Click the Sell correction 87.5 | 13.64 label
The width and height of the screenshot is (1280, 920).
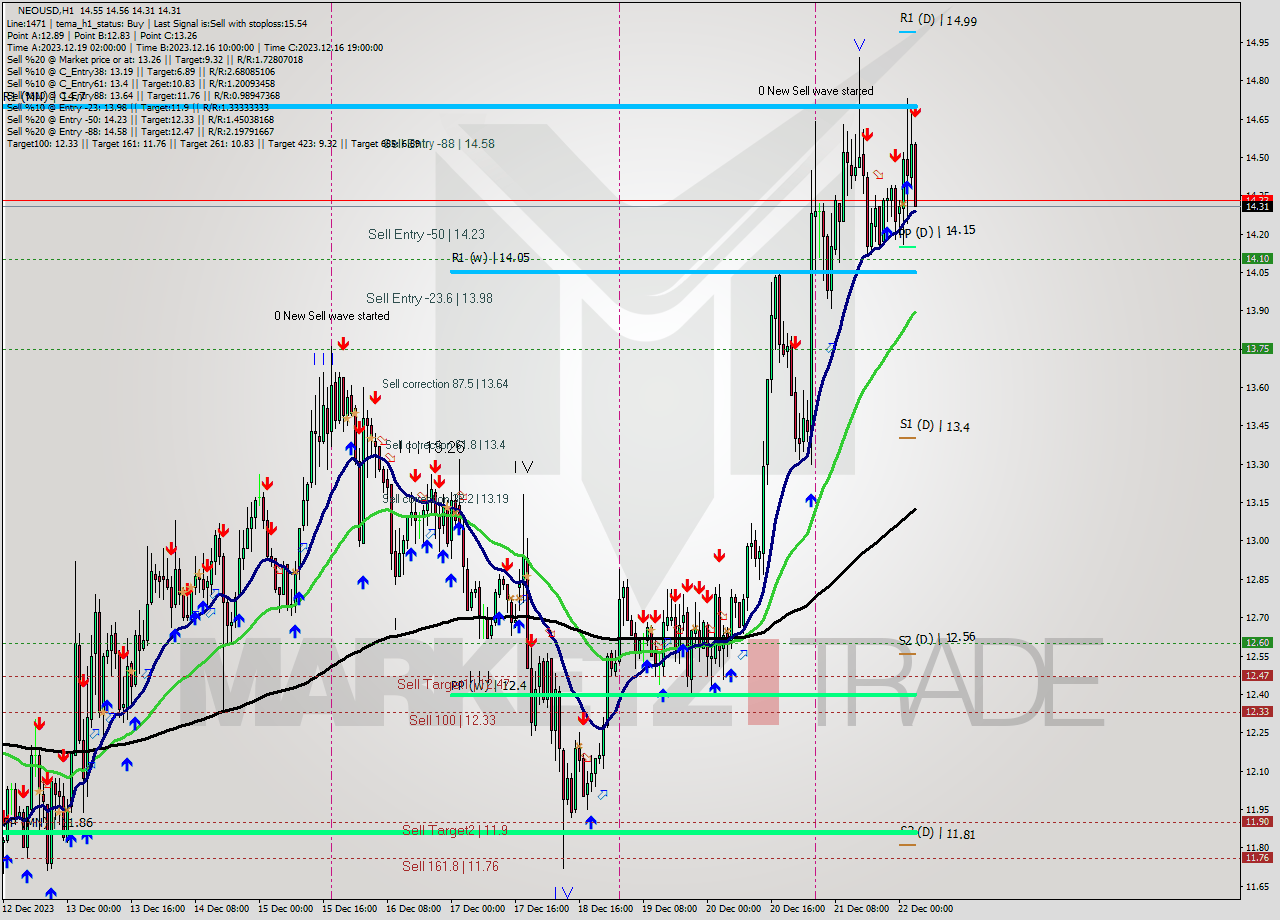(445, 384)
